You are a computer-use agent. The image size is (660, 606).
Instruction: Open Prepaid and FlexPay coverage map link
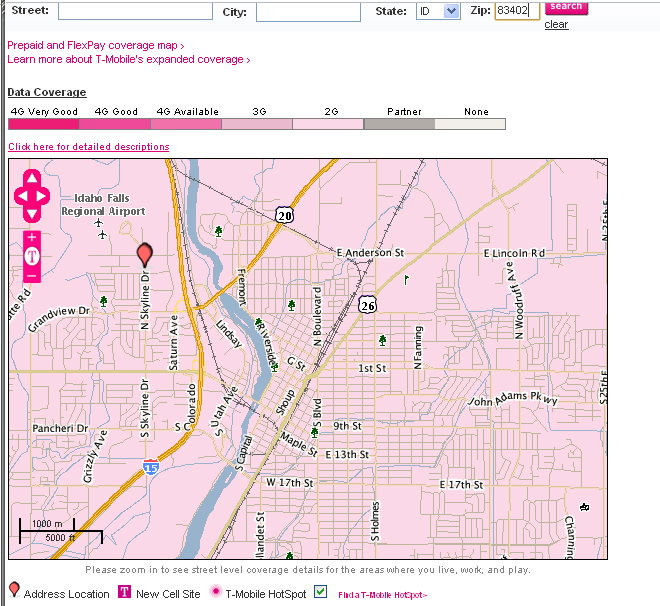click(96, 45)
